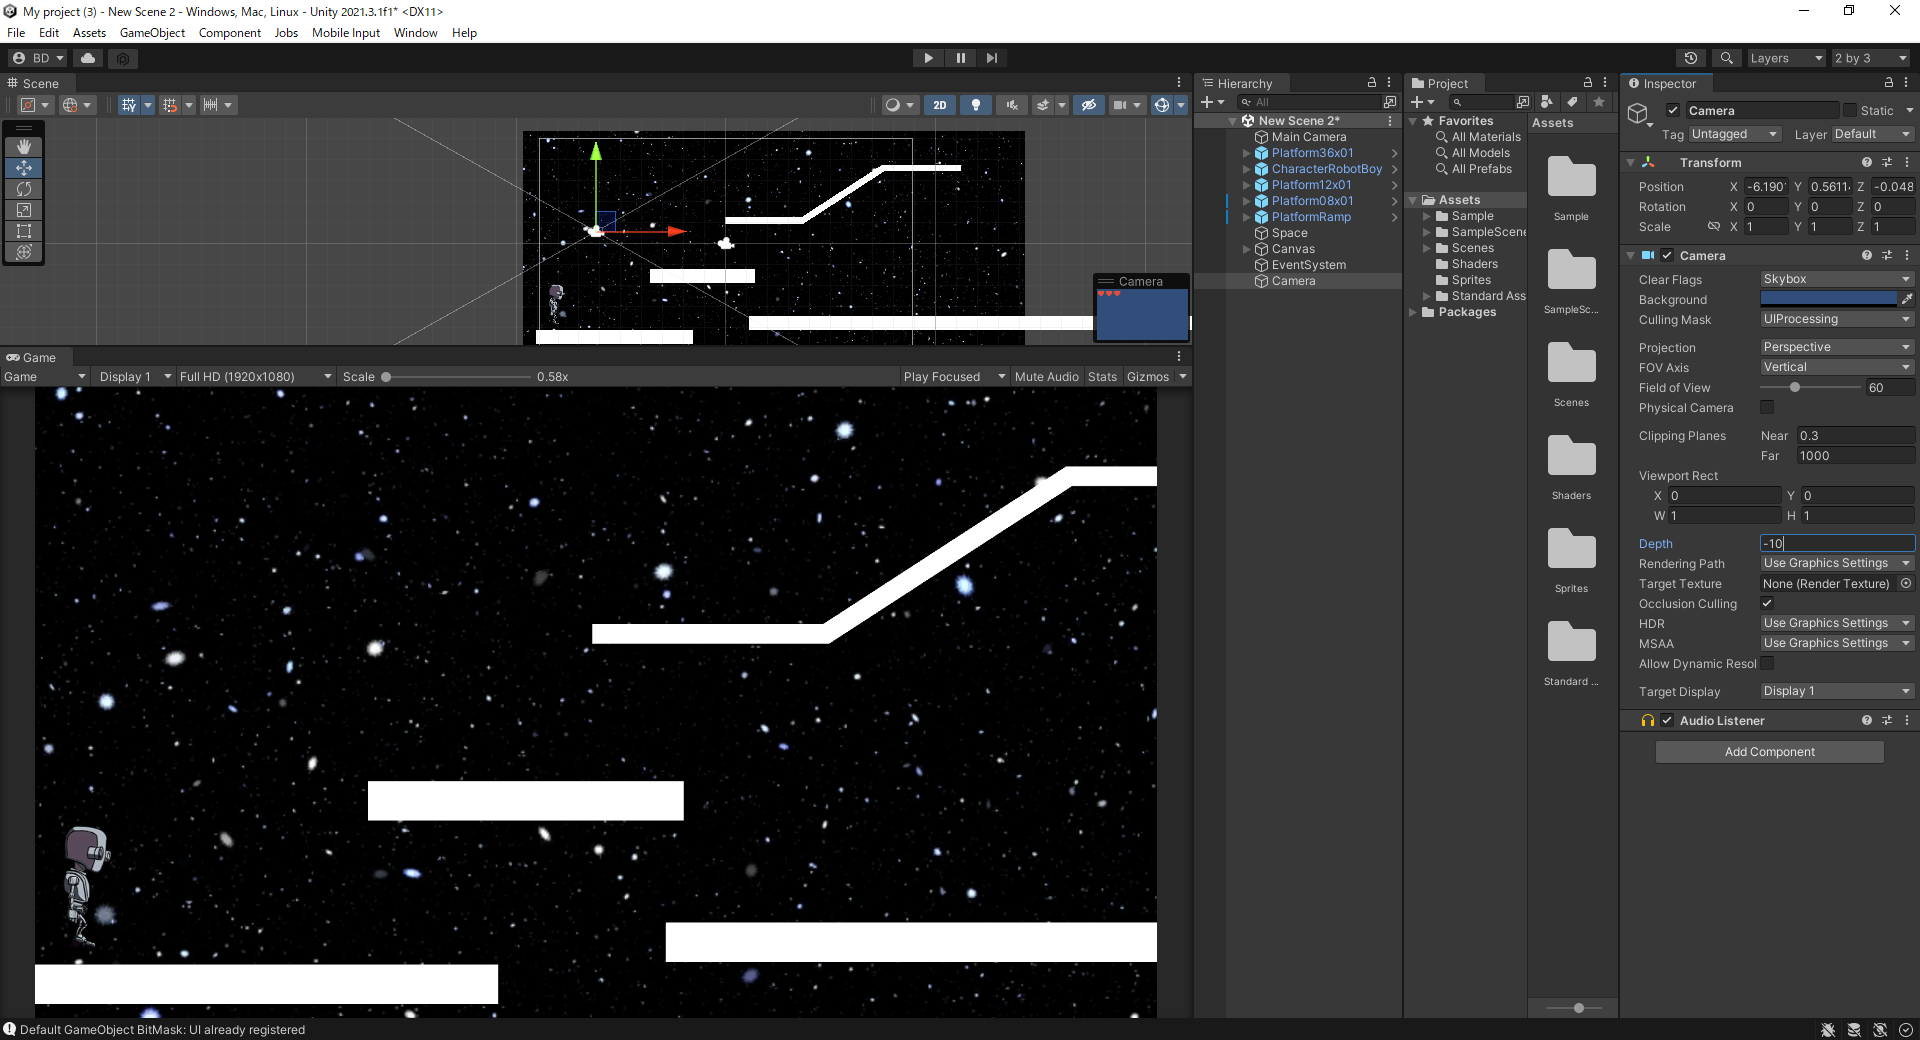
Task: Open the camera Background color swatch
Action: [1830, 298]
